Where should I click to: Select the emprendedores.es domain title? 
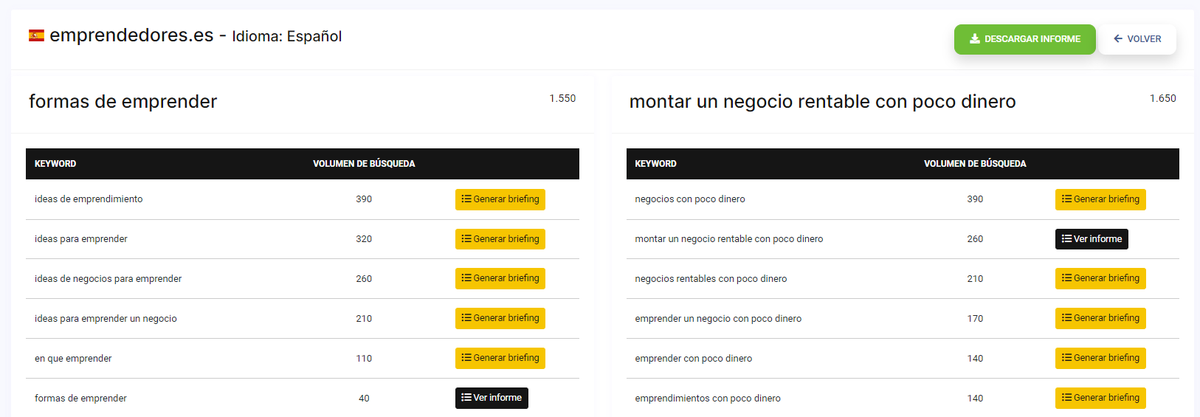point(131,36)
